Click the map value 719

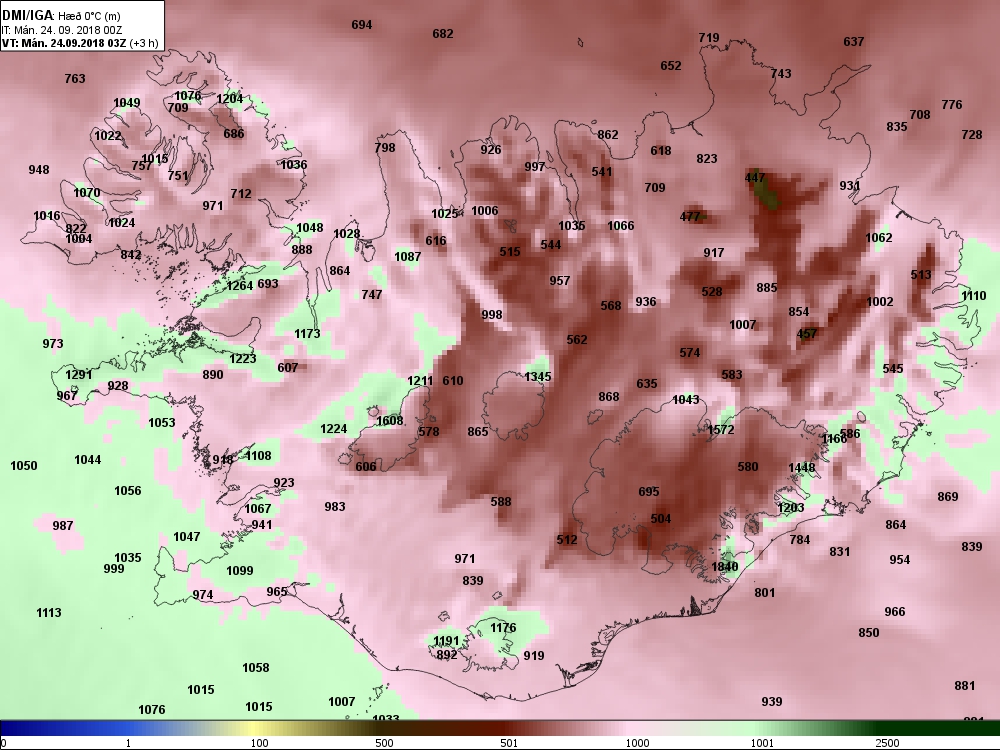click(x=709, y=38)
